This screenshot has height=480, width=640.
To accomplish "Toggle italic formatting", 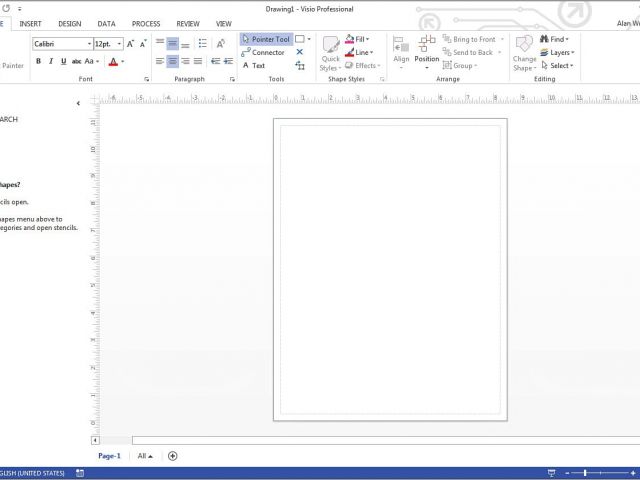I will coord(51,62).
